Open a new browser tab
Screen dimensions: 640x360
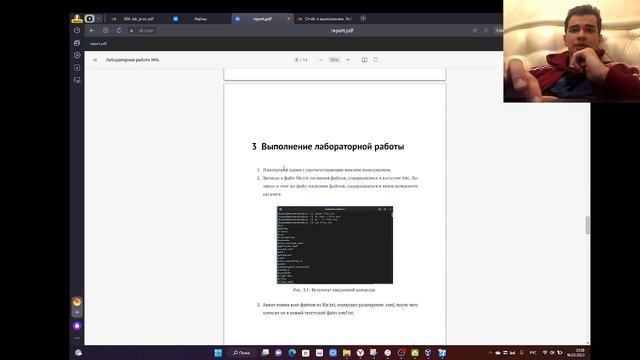(x=363, y=18)
